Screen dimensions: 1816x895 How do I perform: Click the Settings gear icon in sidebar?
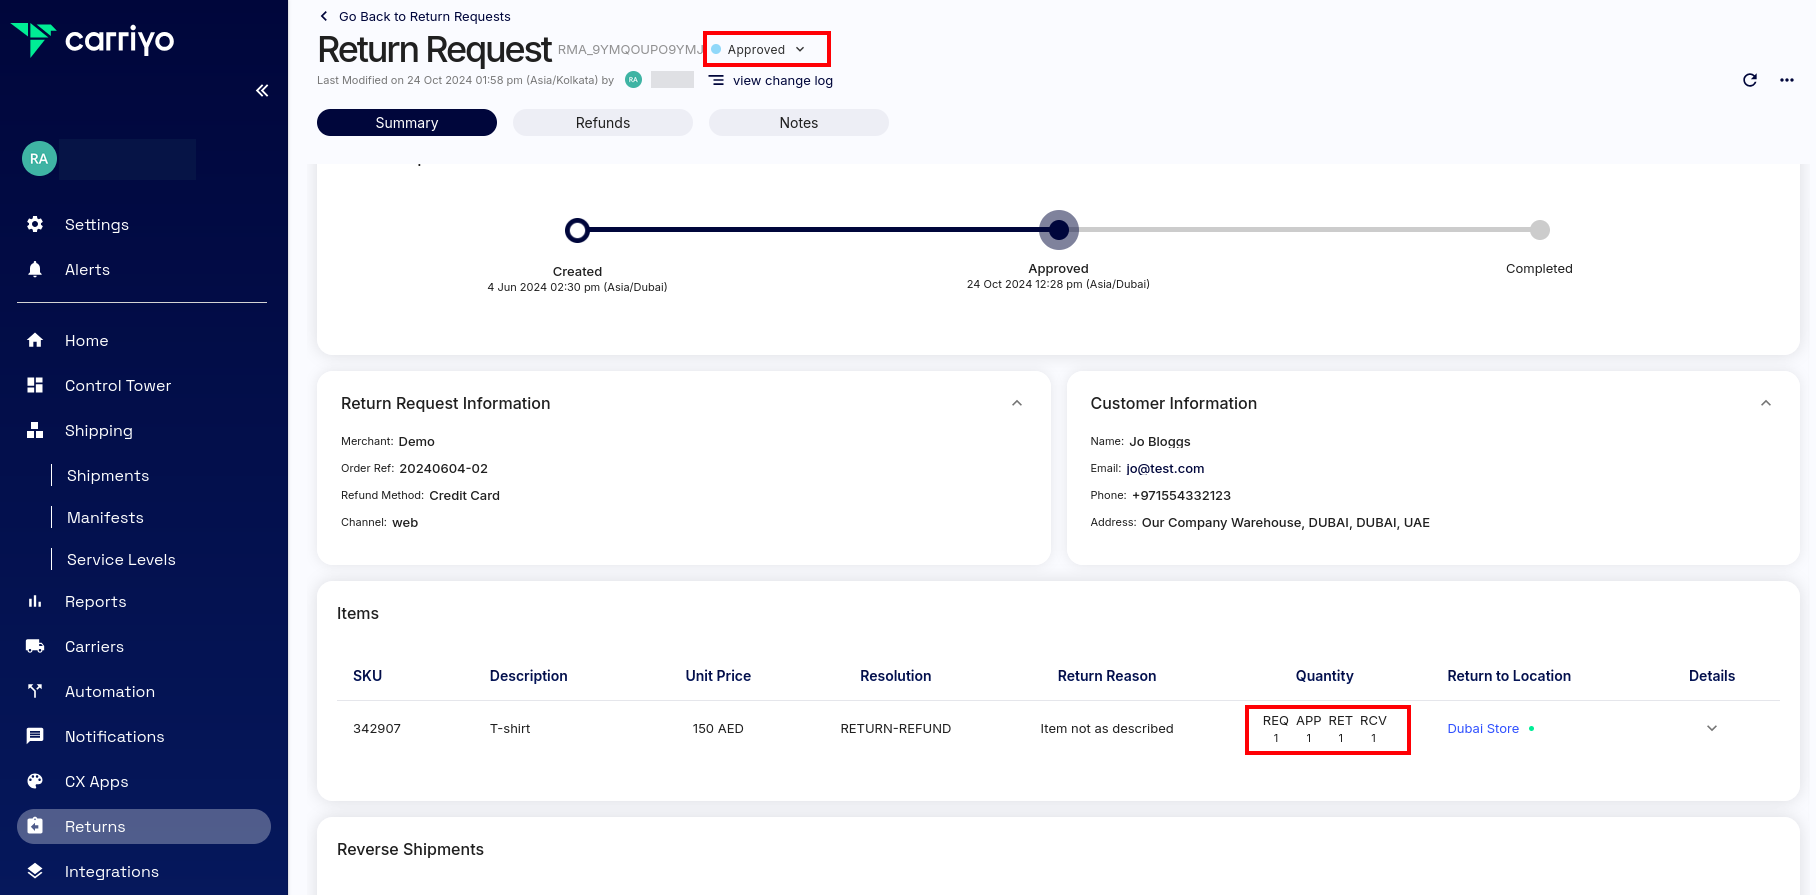35,224
